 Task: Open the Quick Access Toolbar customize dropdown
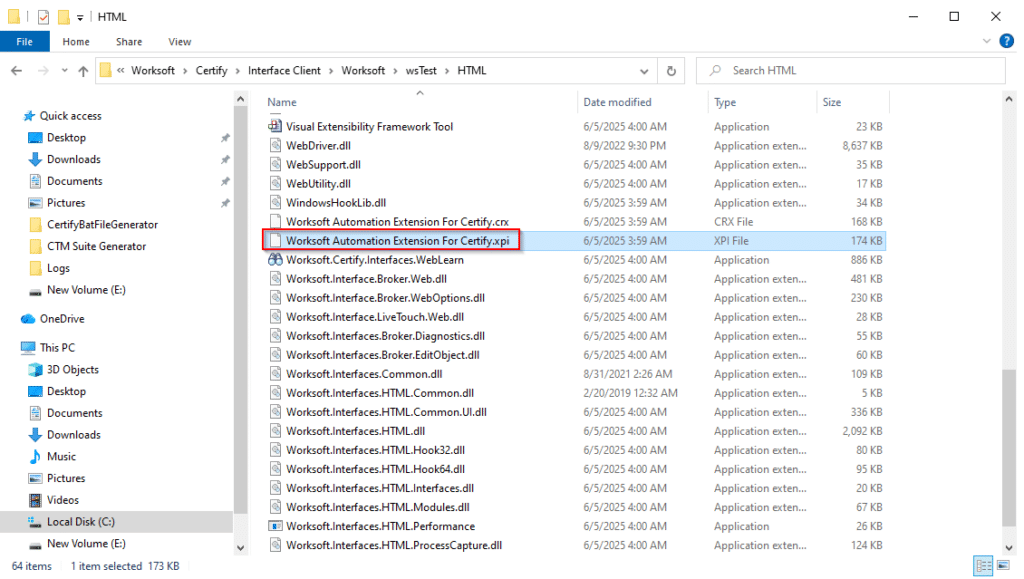pos(80,18)
